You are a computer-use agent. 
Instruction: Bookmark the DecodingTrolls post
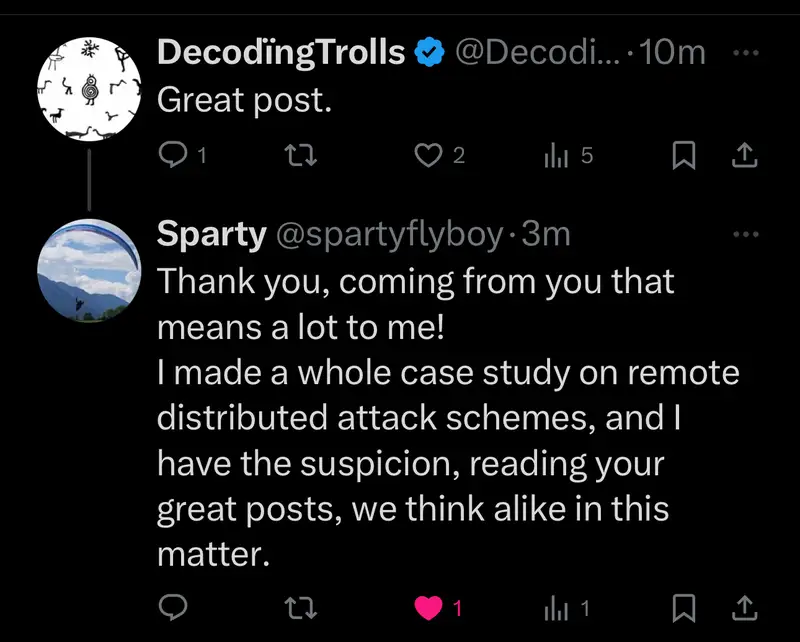point(684,154)
